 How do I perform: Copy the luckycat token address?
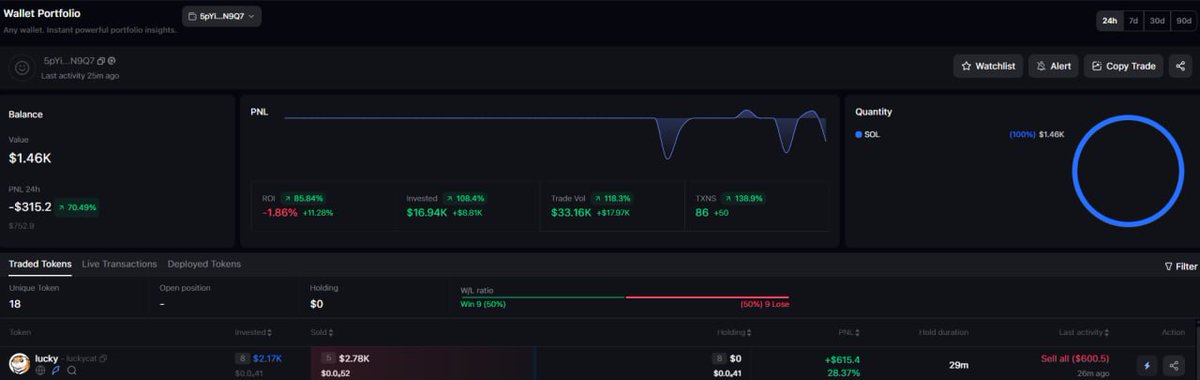click(x=103, y=358)
